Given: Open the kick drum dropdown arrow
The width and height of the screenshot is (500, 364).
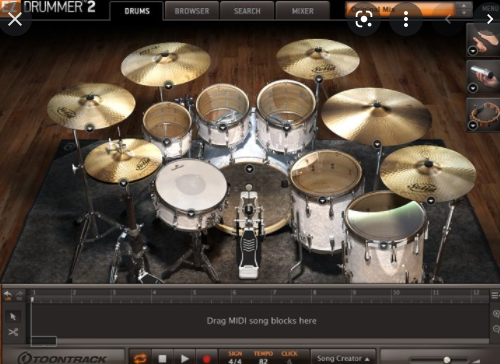Looking at the screenshot, I should (249, 169).
